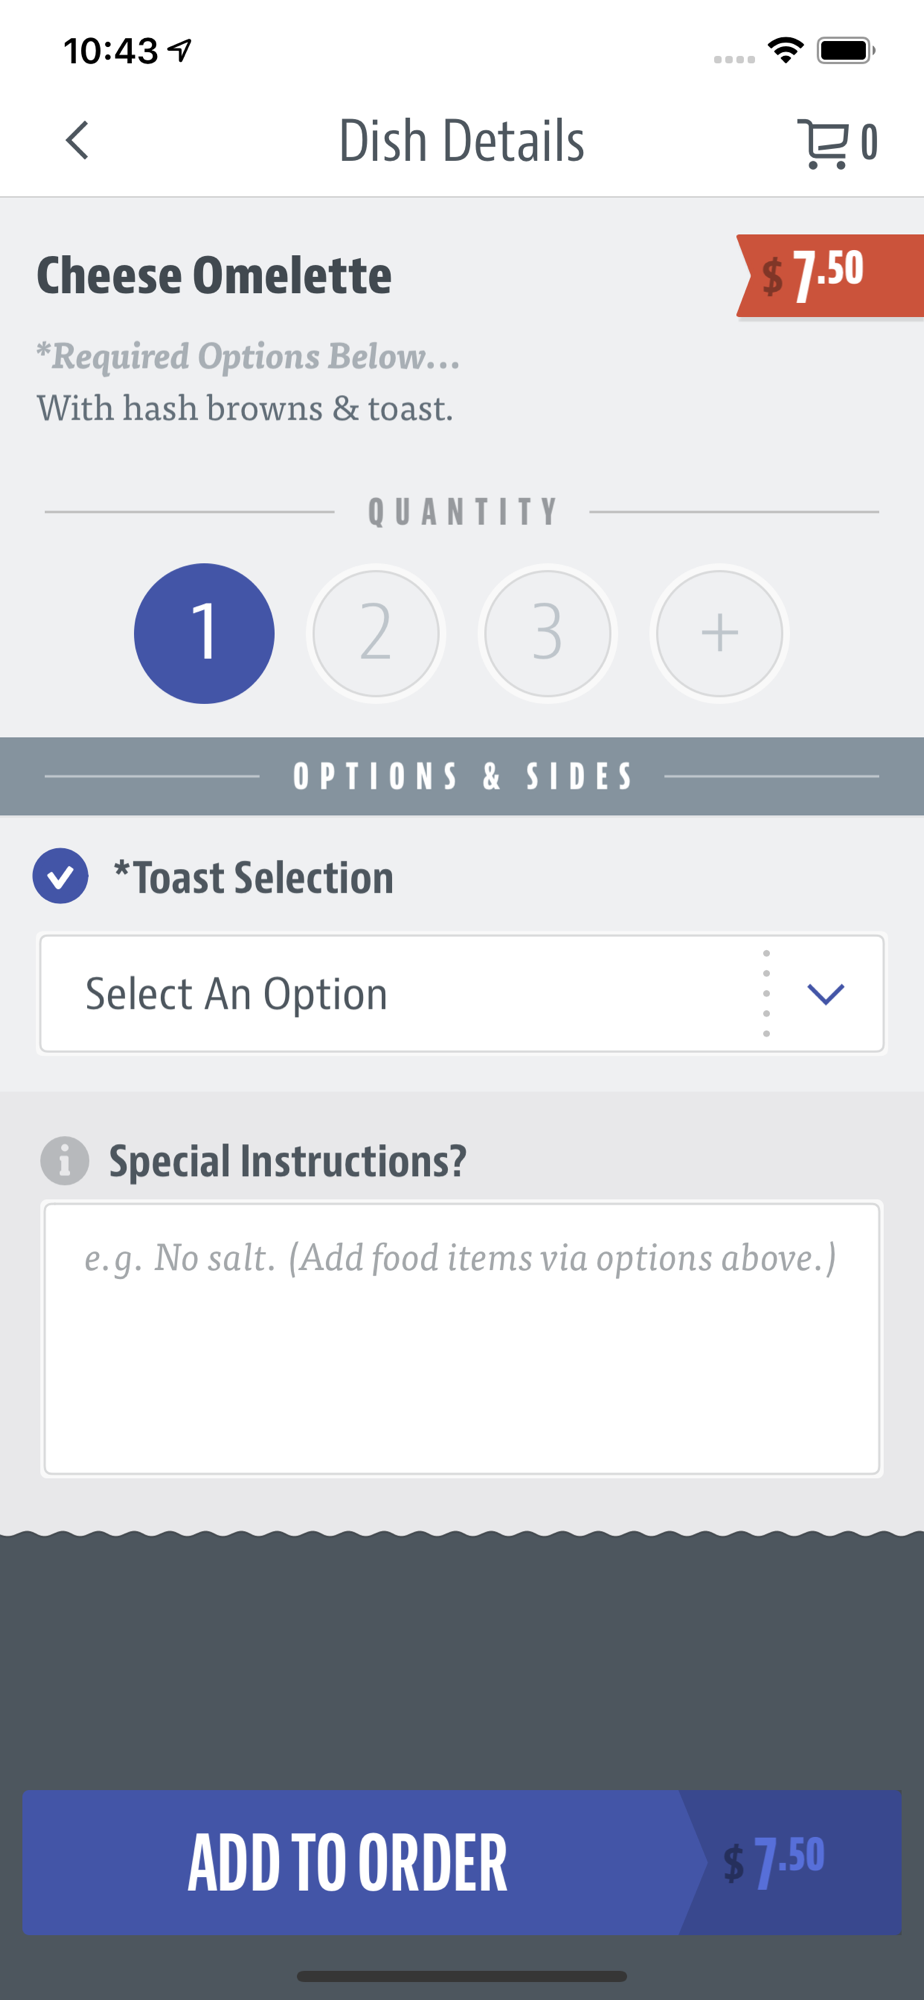Tap the Options & Sides section header

pos(462,776)
